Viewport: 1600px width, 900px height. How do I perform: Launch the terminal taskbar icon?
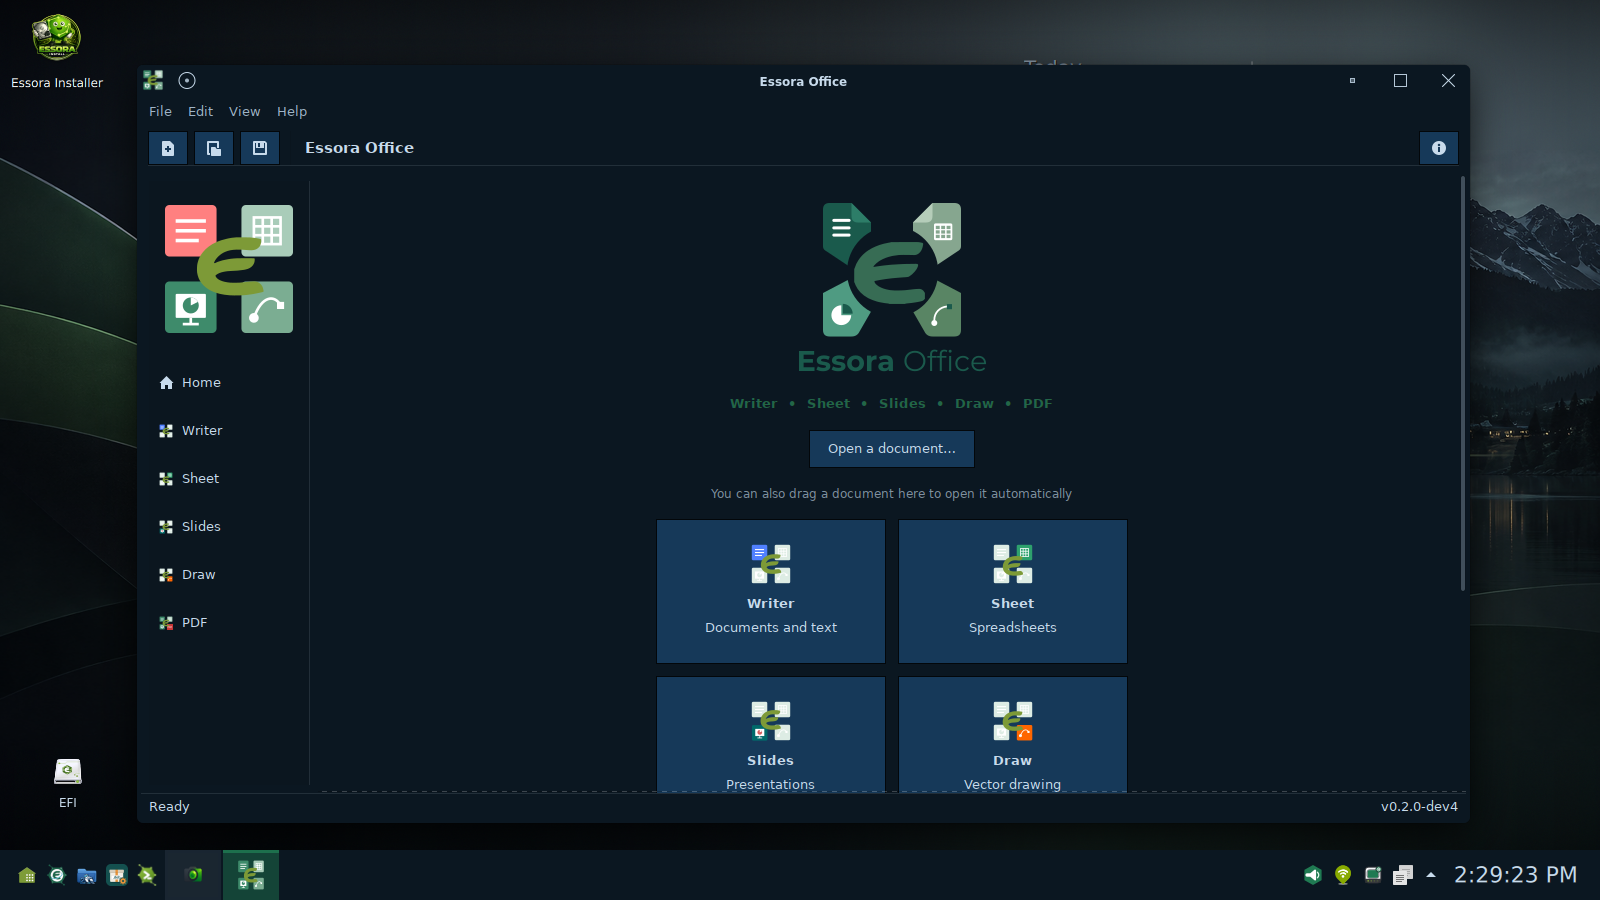pyautogui.click(x=147, y=875)
